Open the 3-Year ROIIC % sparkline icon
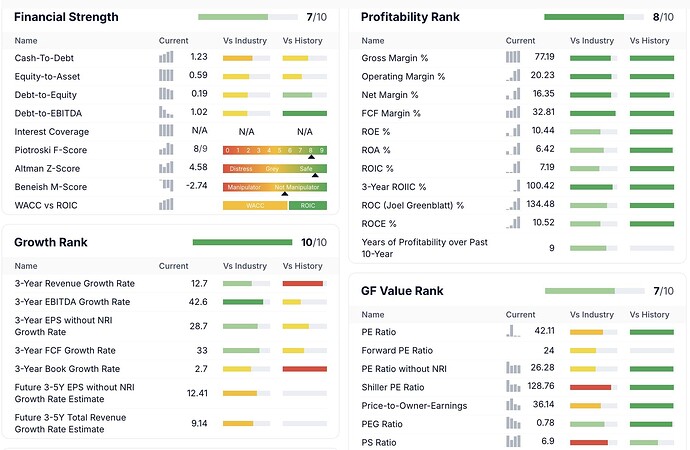 (513, 186)
